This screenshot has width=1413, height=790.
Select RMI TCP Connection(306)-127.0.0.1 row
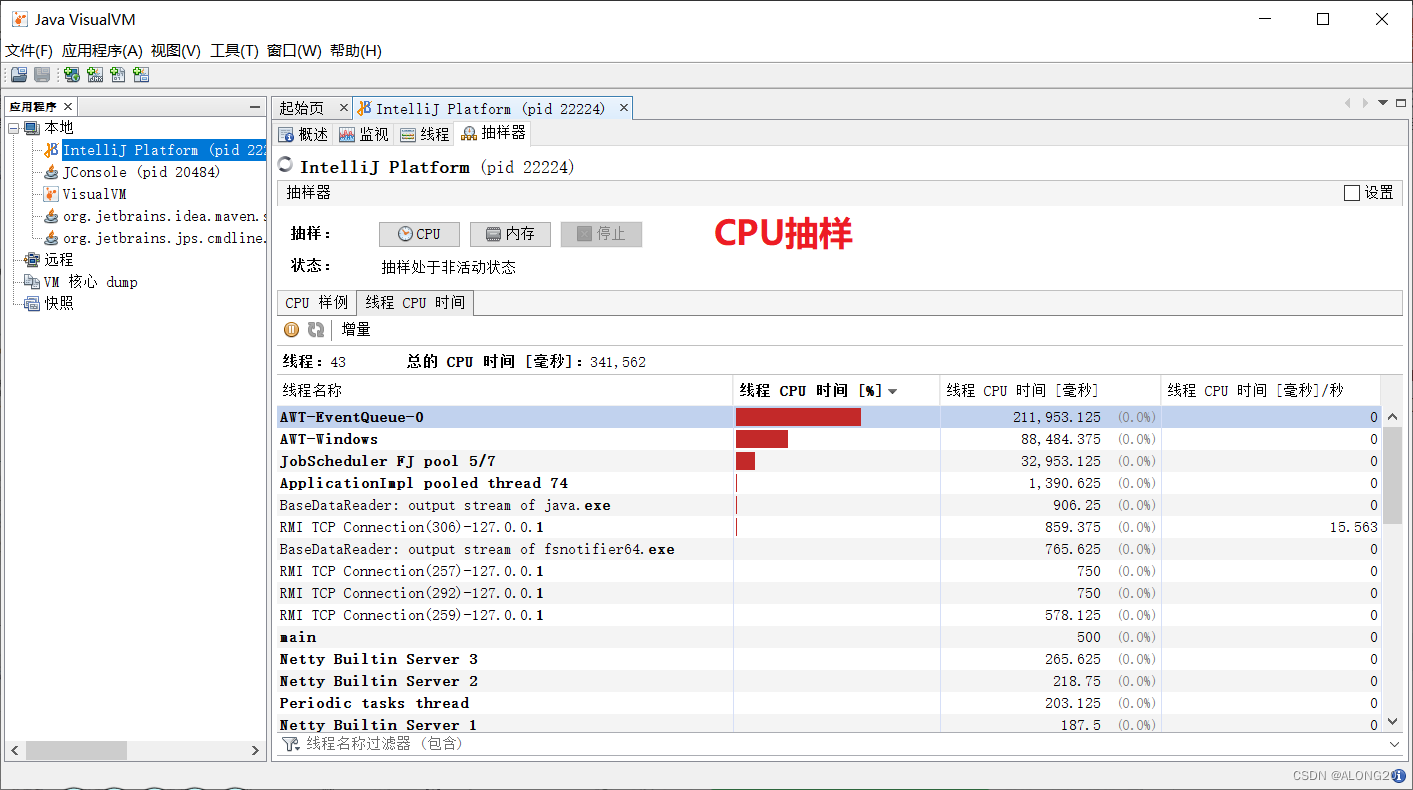829,527
